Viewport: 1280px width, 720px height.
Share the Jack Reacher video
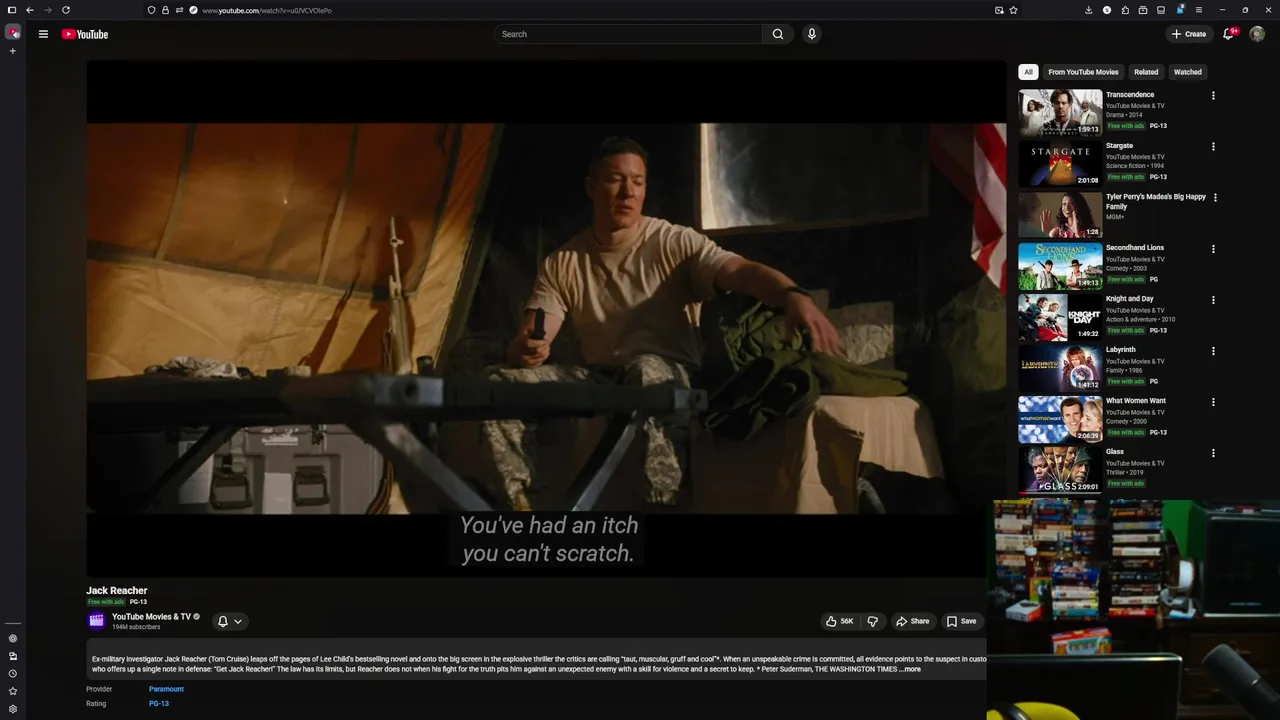[x=912, y=621]
